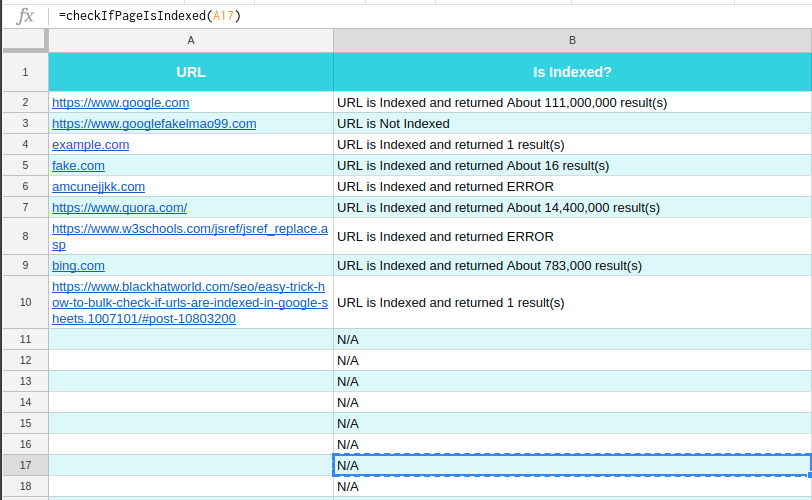812x500 pixels.
Task: Select the 'Is Indexed?' header cell
Action: click(x=572, y=72)
